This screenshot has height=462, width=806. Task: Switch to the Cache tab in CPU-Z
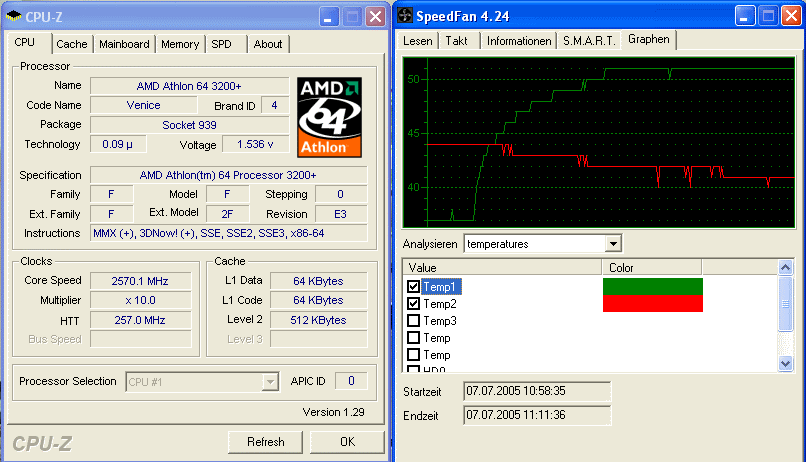(x=72, y=44)
